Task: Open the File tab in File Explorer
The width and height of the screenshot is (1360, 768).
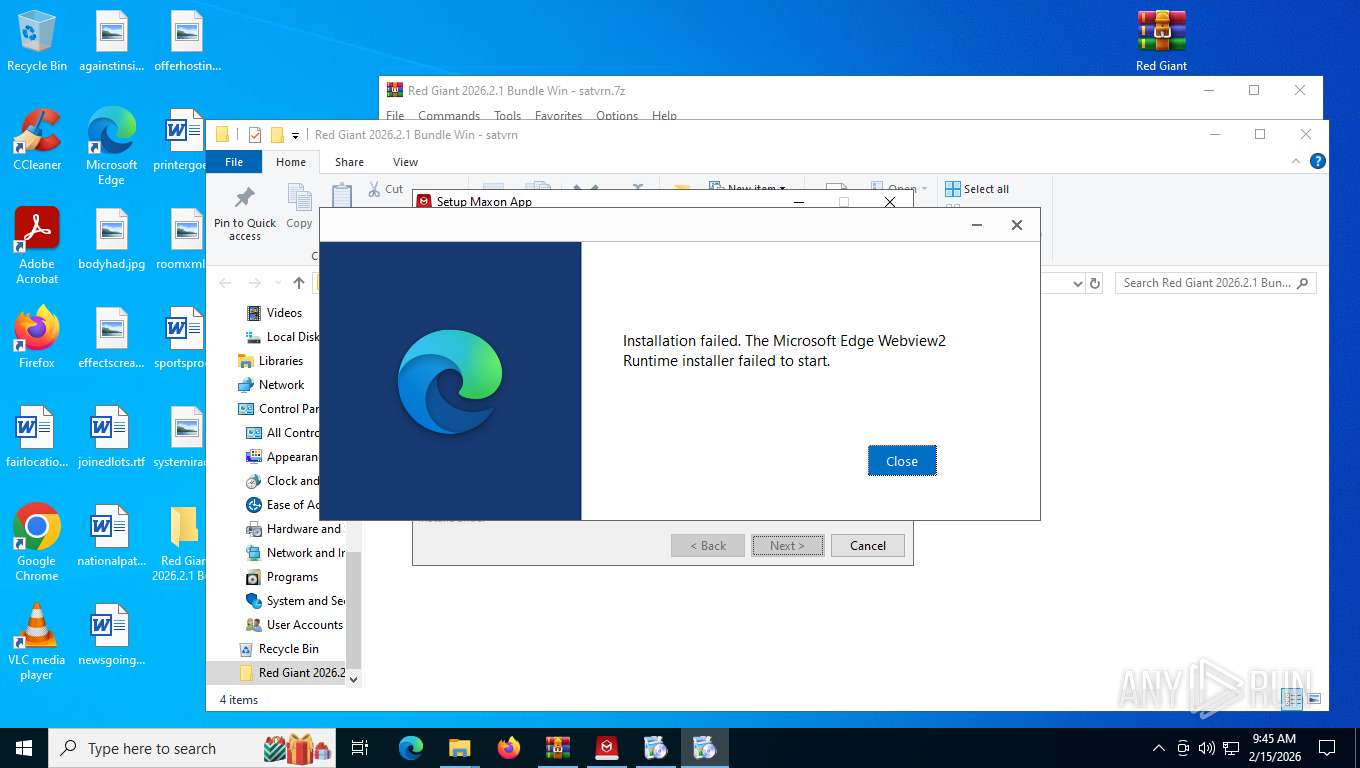Action: (x=234, y=162)
